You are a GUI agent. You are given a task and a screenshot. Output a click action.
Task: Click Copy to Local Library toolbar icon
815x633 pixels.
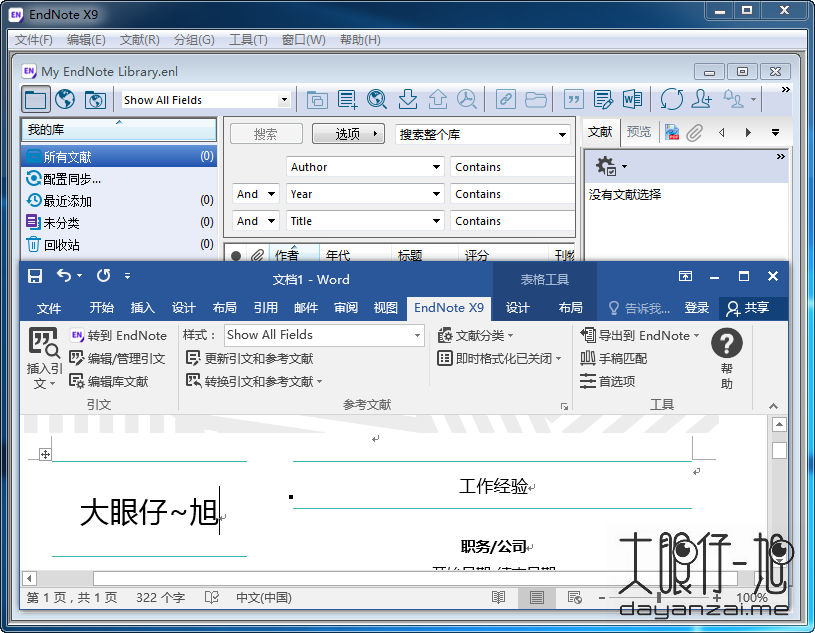coord(317,99)
